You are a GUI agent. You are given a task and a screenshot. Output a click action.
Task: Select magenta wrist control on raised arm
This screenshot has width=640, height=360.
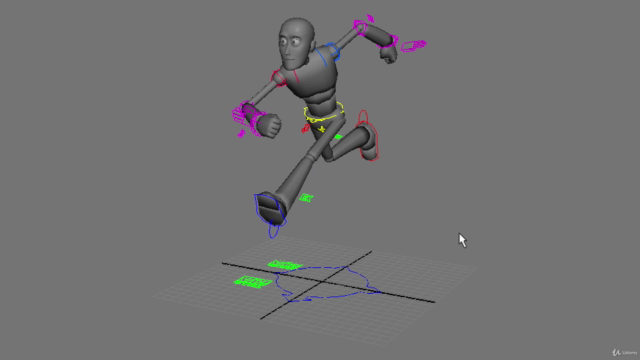(388, 42)
